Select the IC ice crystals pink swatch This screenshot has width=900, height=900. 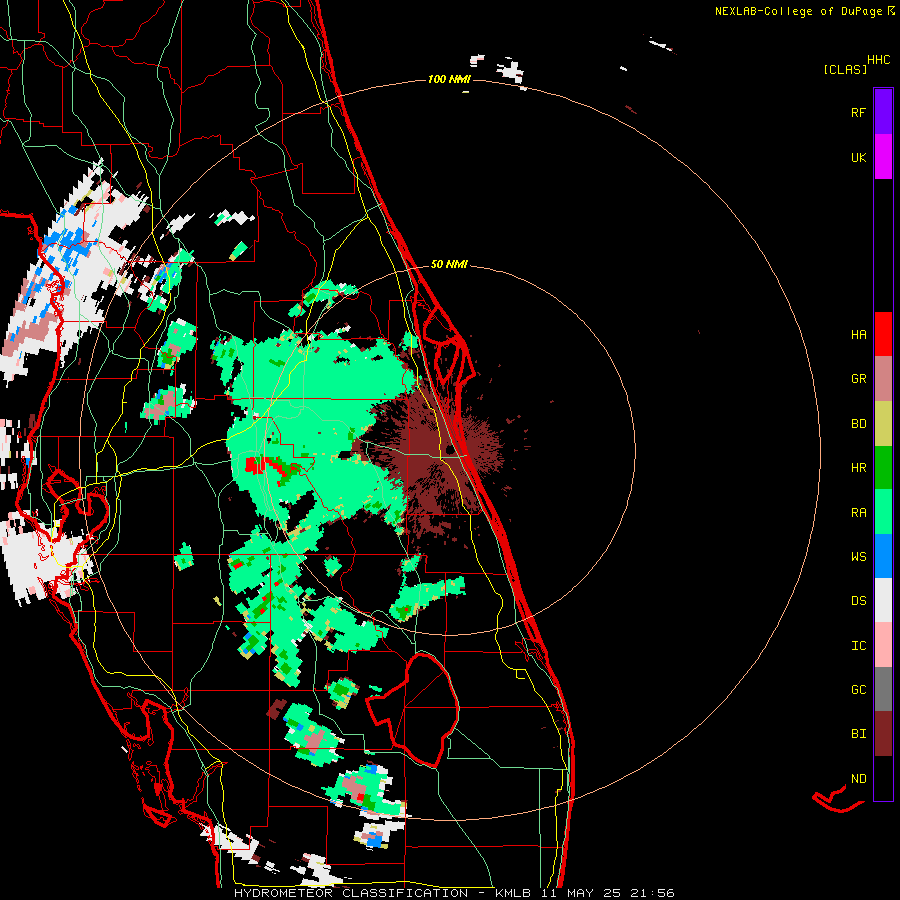click(883, 645)
